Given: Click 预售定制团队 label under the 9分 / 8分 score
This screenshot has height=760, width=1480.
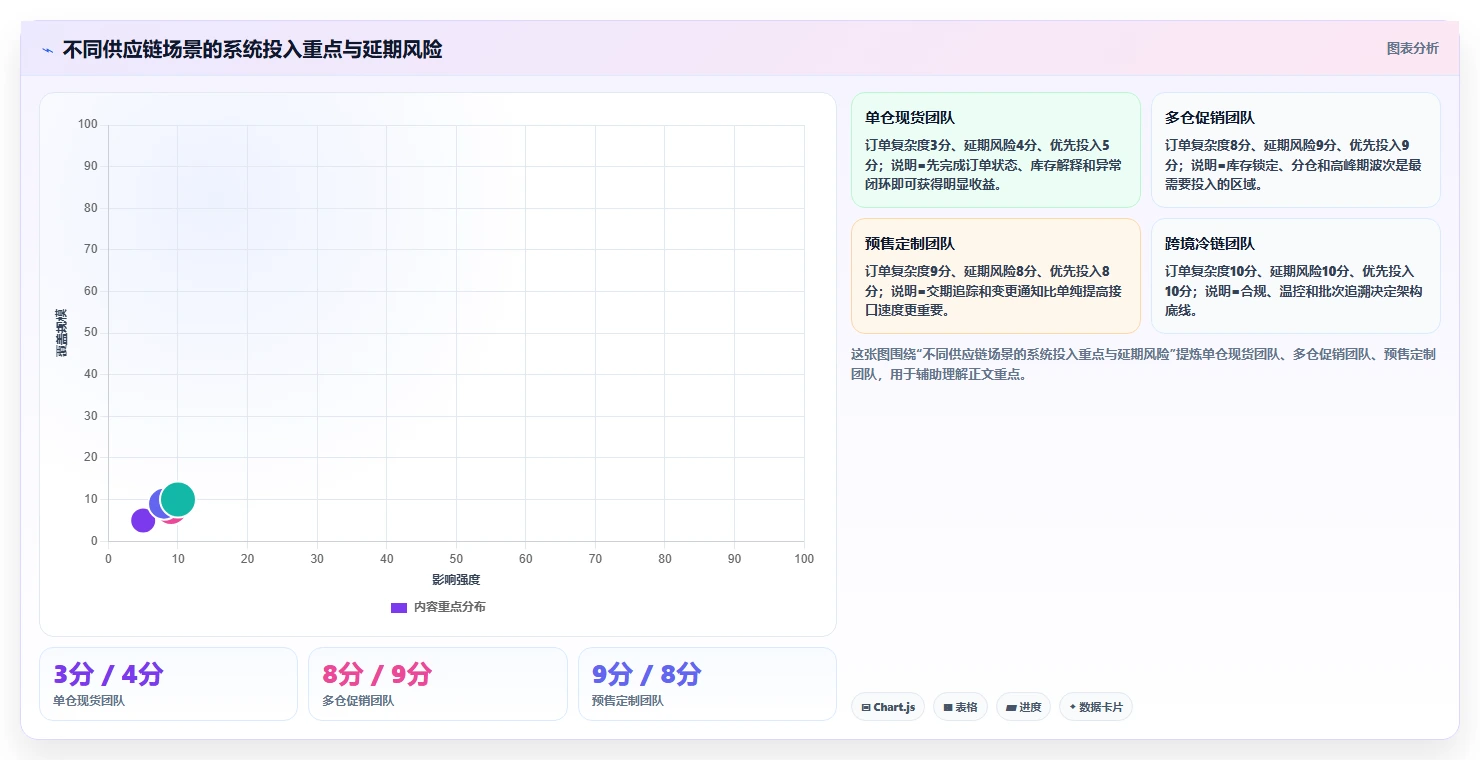Looking at the screenshot, I should coord(628,701).
